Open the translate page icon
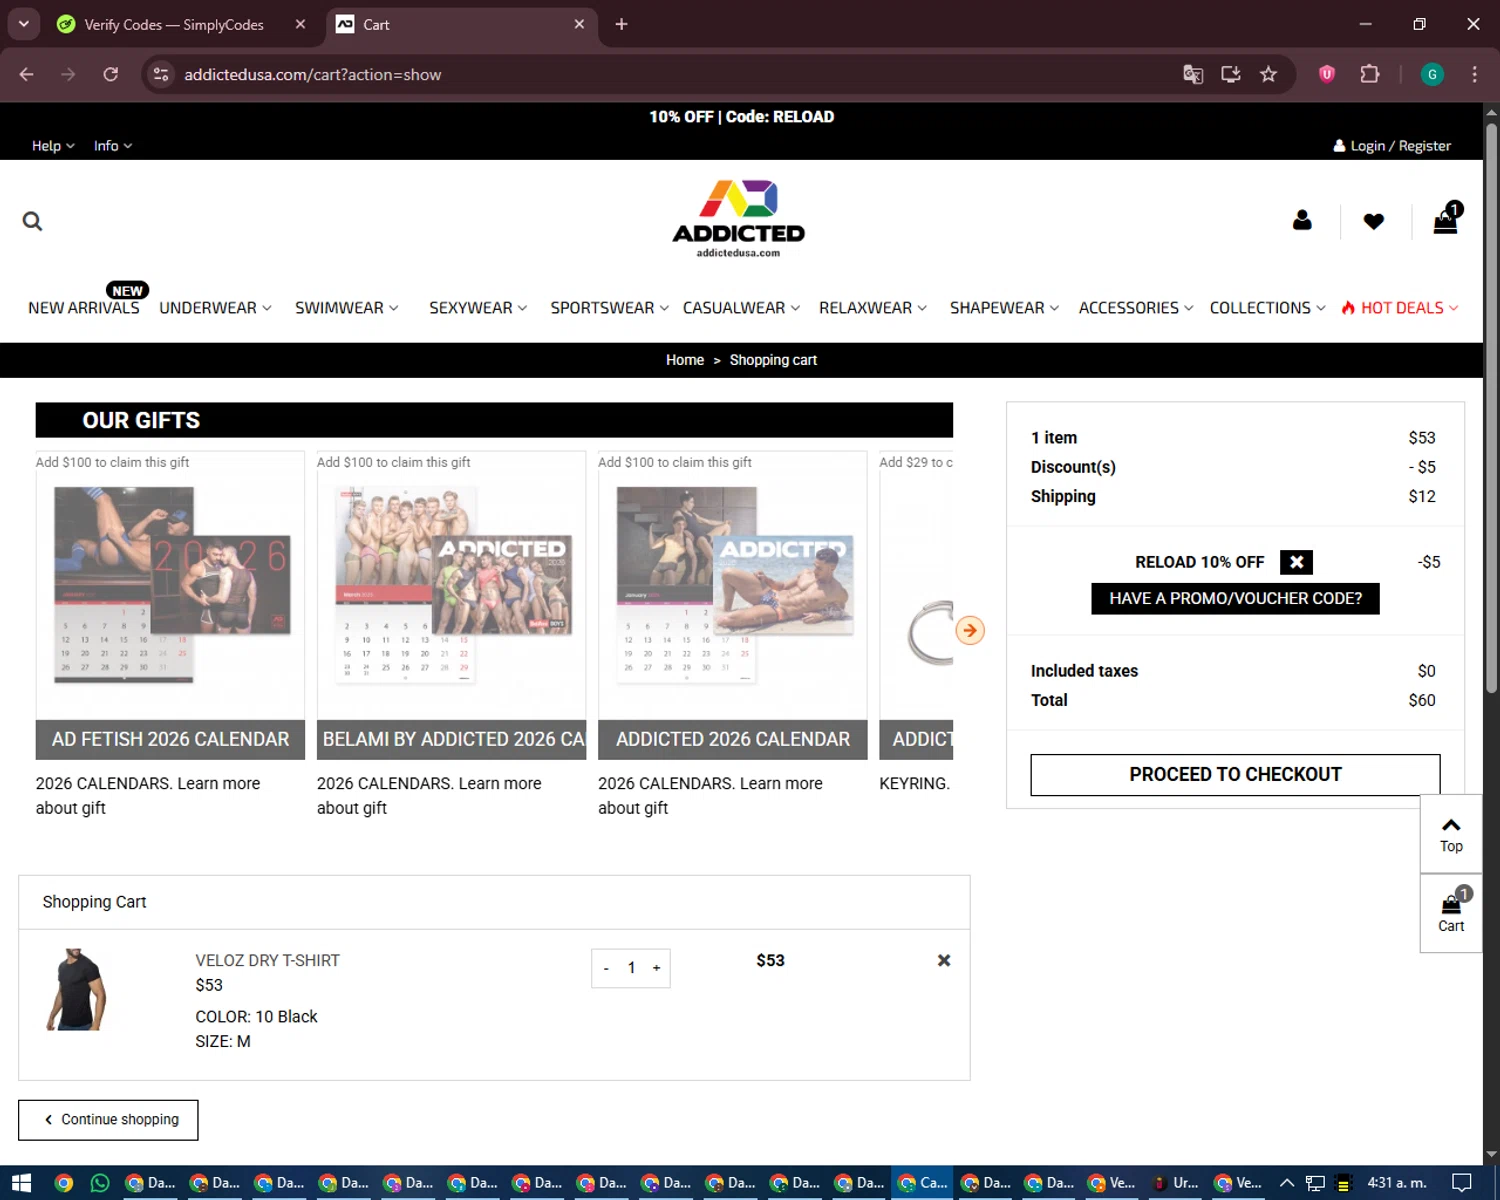Viewport: 1500px width, 1200px height. point(1193,74)
